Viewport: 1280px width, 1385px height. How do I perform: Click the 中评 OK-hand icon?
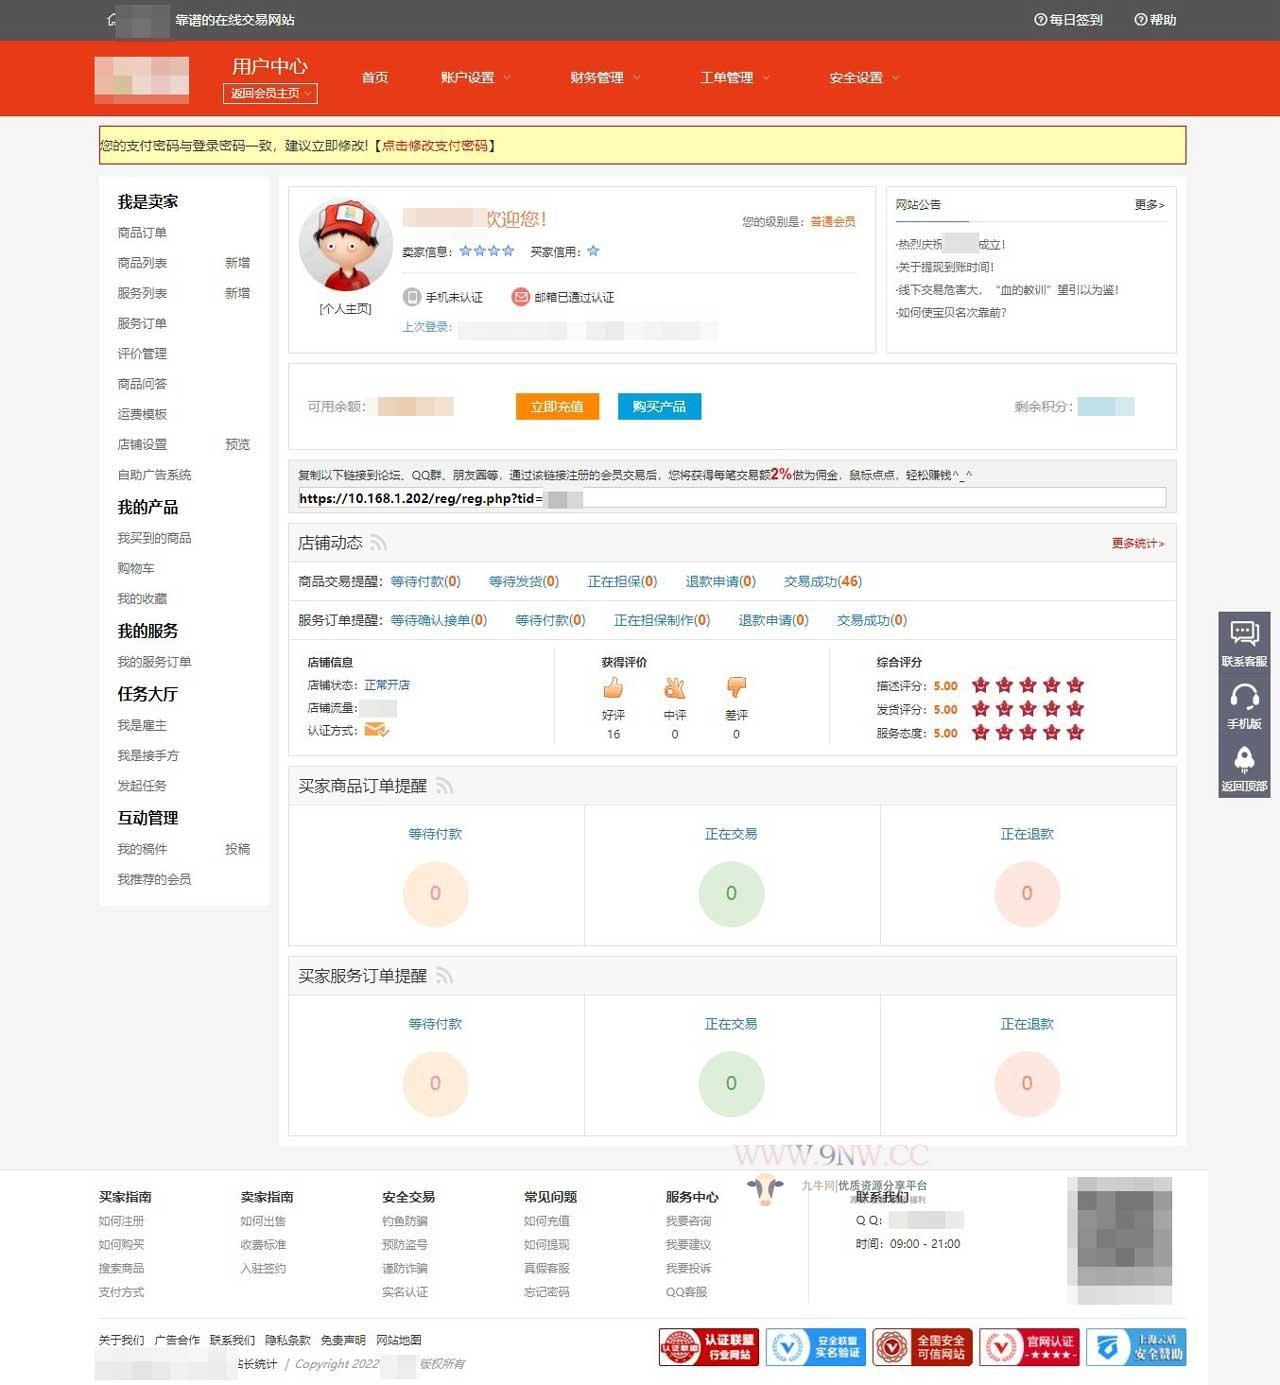[675, 688]
